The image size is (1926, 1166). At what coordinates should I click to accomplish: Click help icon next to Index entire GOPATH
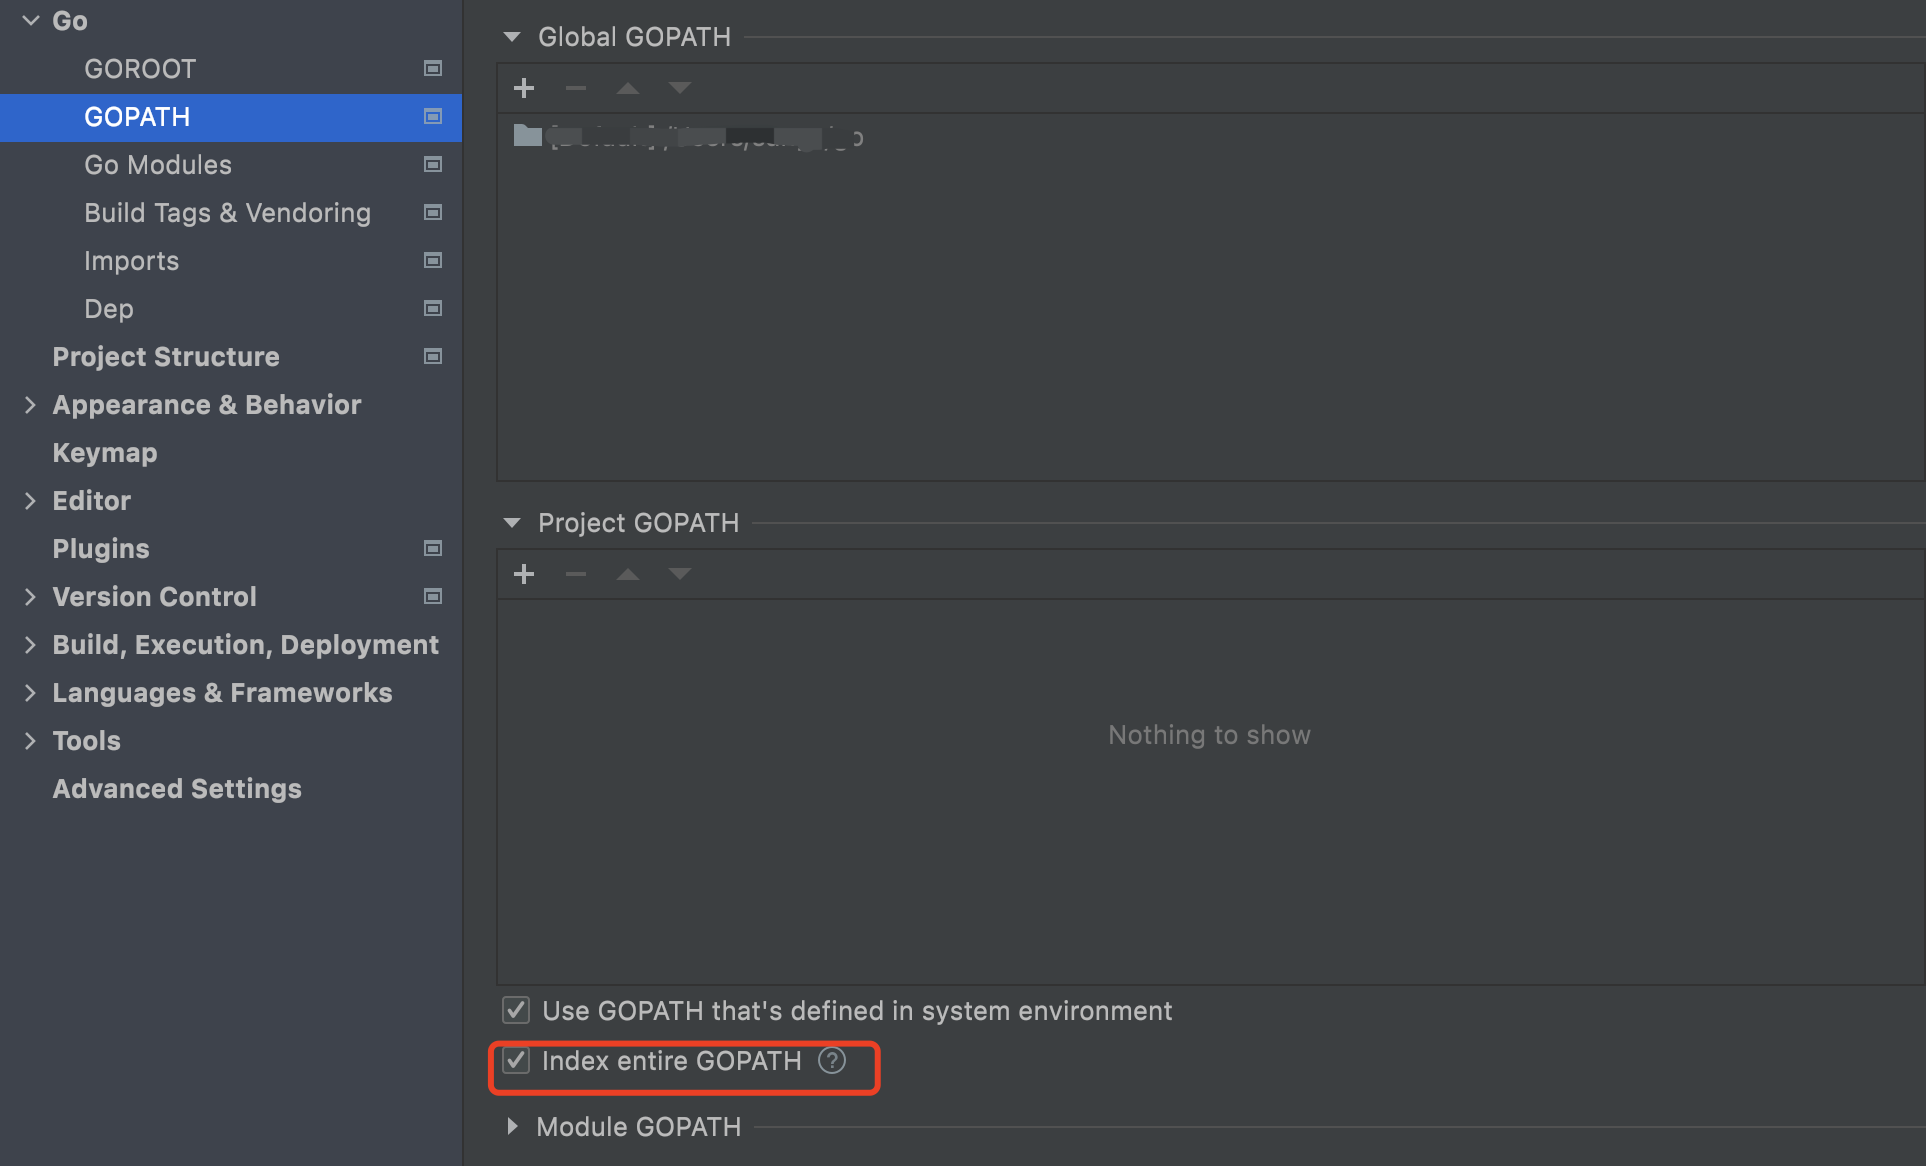tap(832, 1060)
